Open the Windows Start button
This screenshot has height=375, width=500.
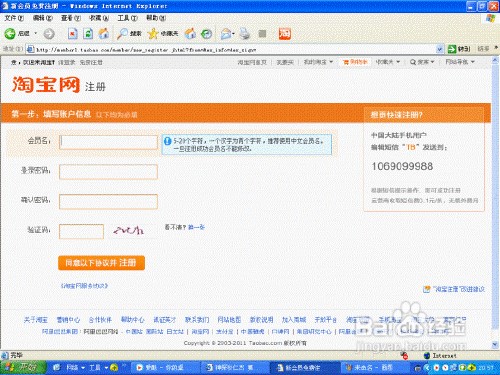click(x=23, y=367)
